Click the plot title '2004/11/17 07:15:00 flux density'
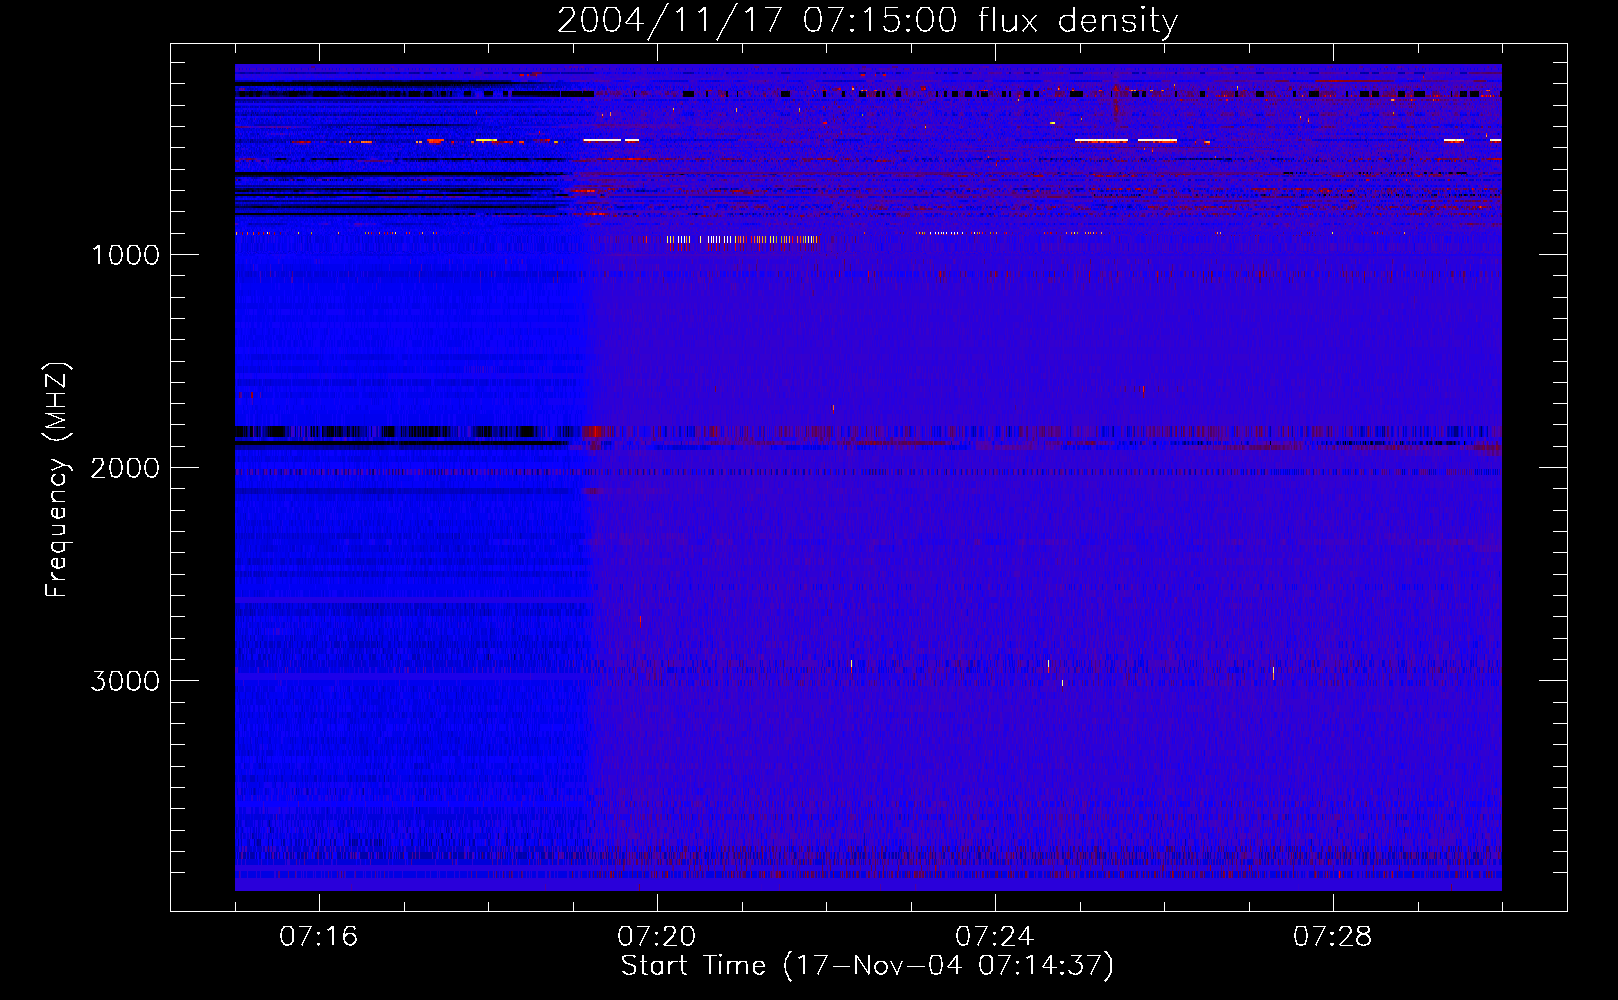1618x1000 pixels. [x=867, y=20]
